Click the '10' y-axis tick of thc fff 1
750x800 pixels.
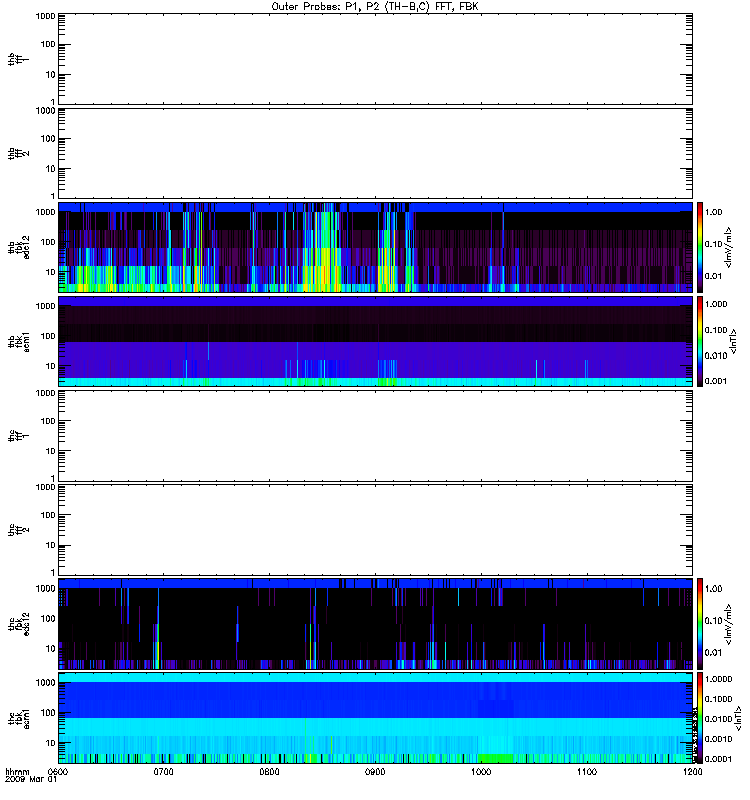click(51, 451)
